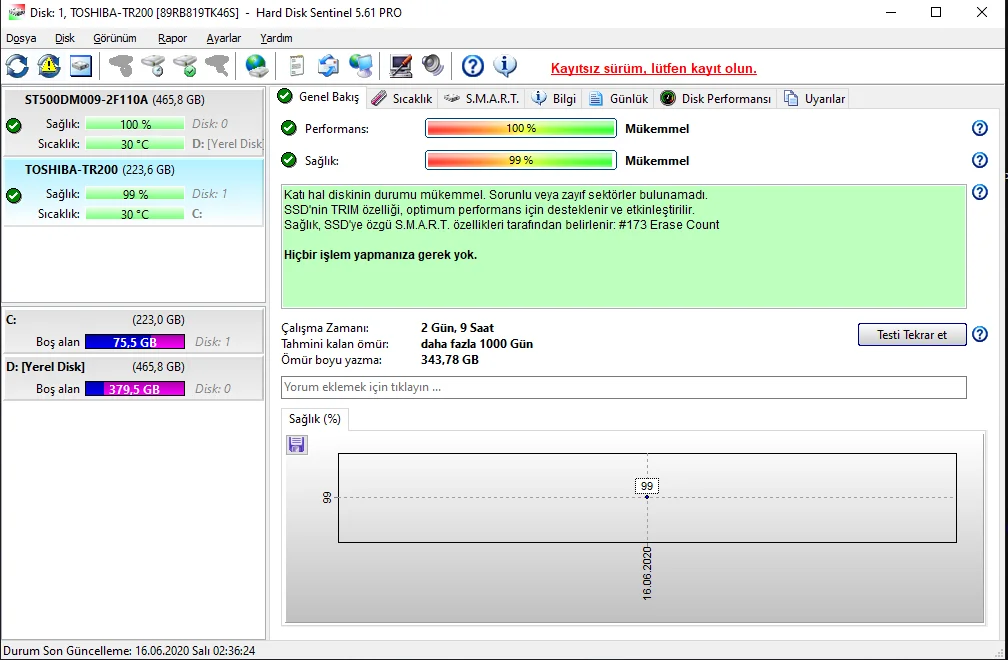The height and width of the screenshot is (660, 1008).
Task: Open the Dosya menu
Action: pyautogui.click(x=21, y=38)
